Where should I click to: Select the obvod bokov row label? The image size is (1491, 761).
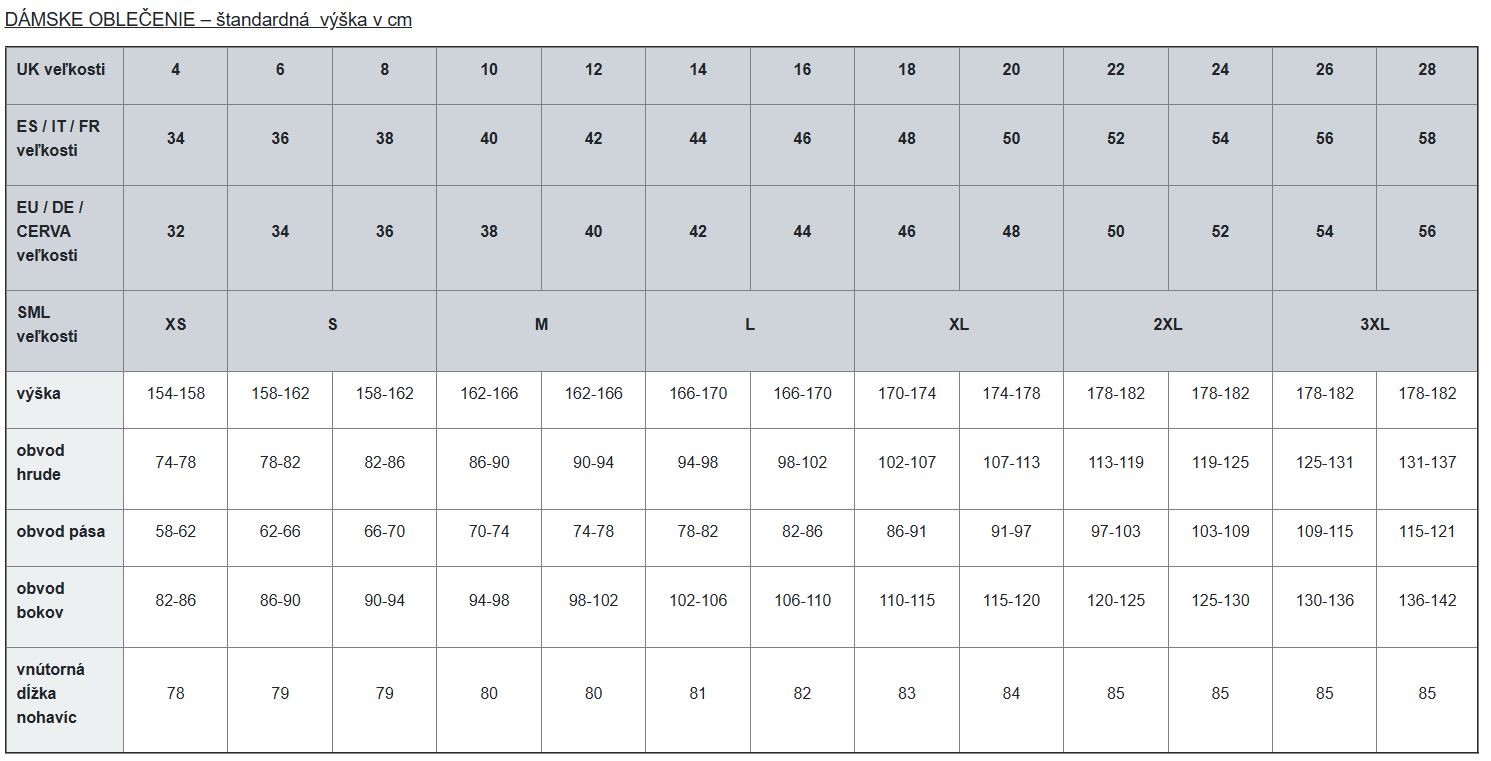[64, 607]
